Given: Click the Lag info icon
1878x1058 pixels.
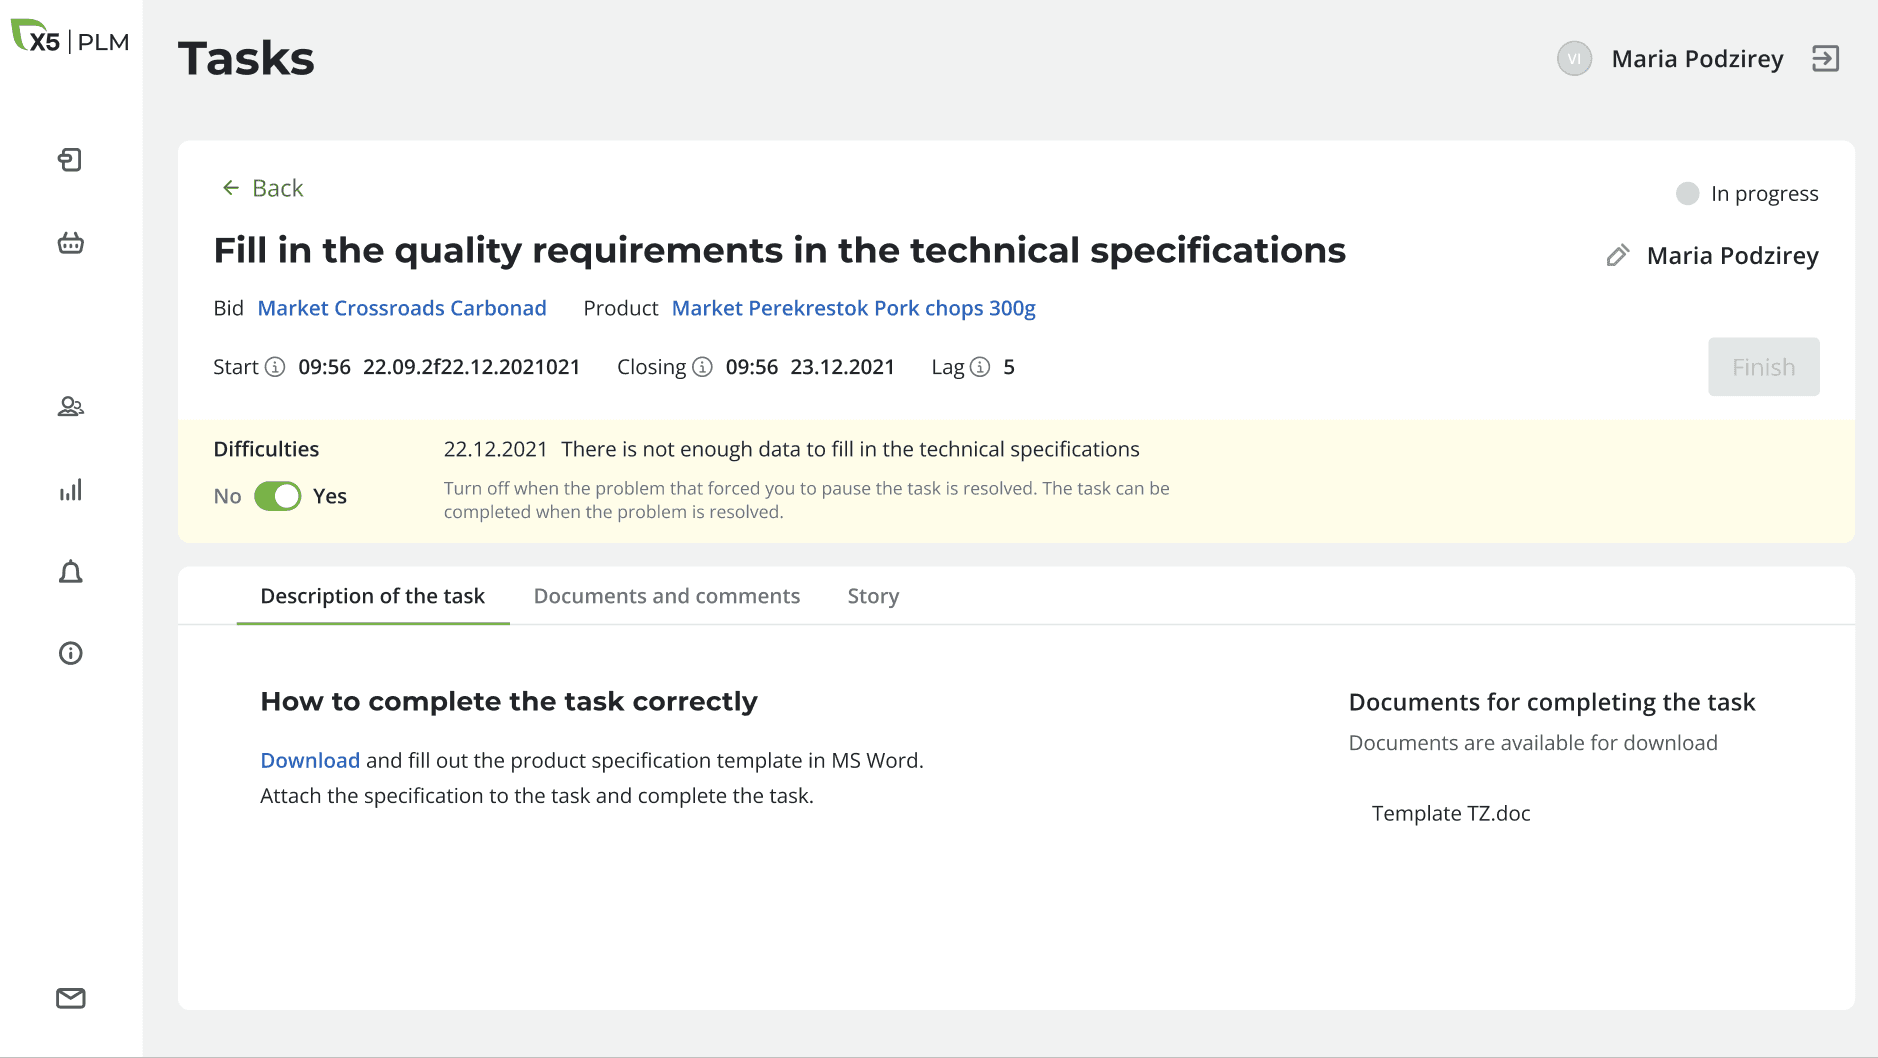Looking at the screenshot, I should tap(980, 367).
